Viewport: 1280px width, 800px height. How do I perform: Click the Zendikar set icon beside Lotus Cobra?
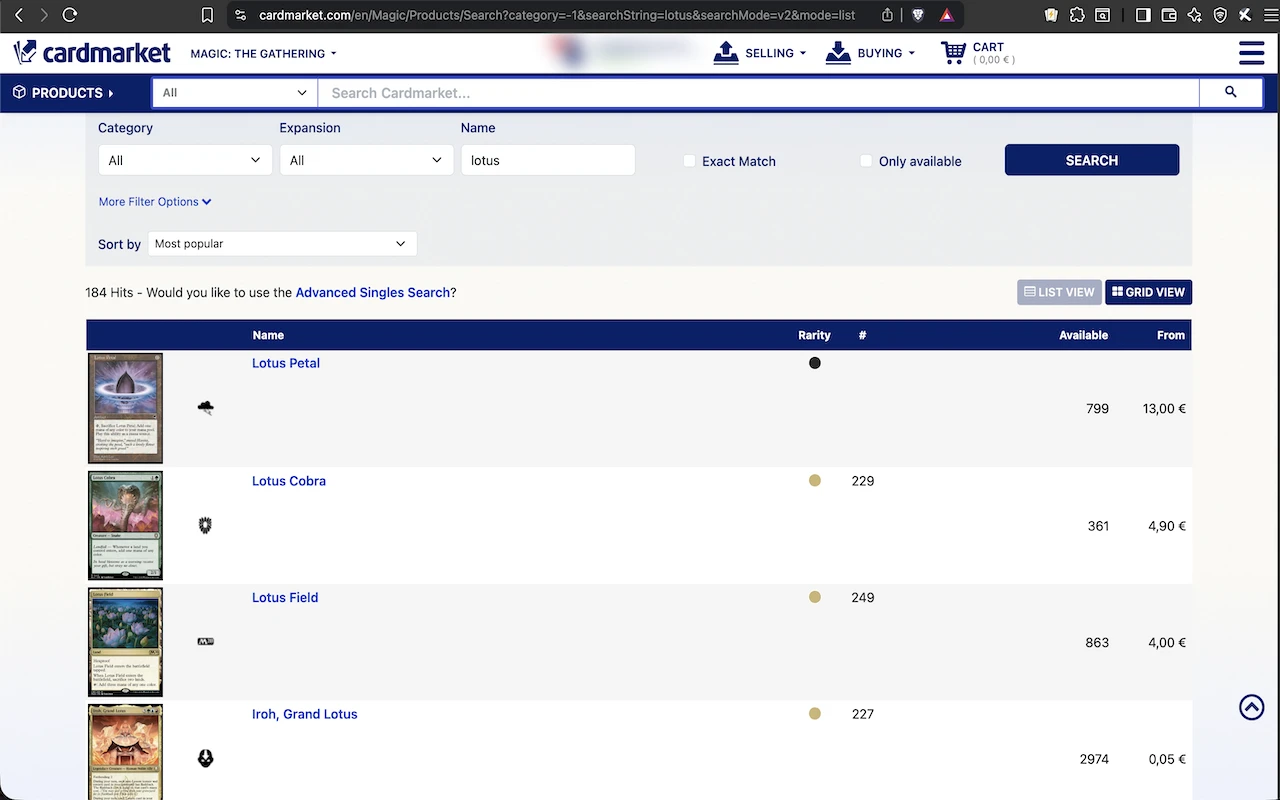pyautogui.click(x=205, y=525)
